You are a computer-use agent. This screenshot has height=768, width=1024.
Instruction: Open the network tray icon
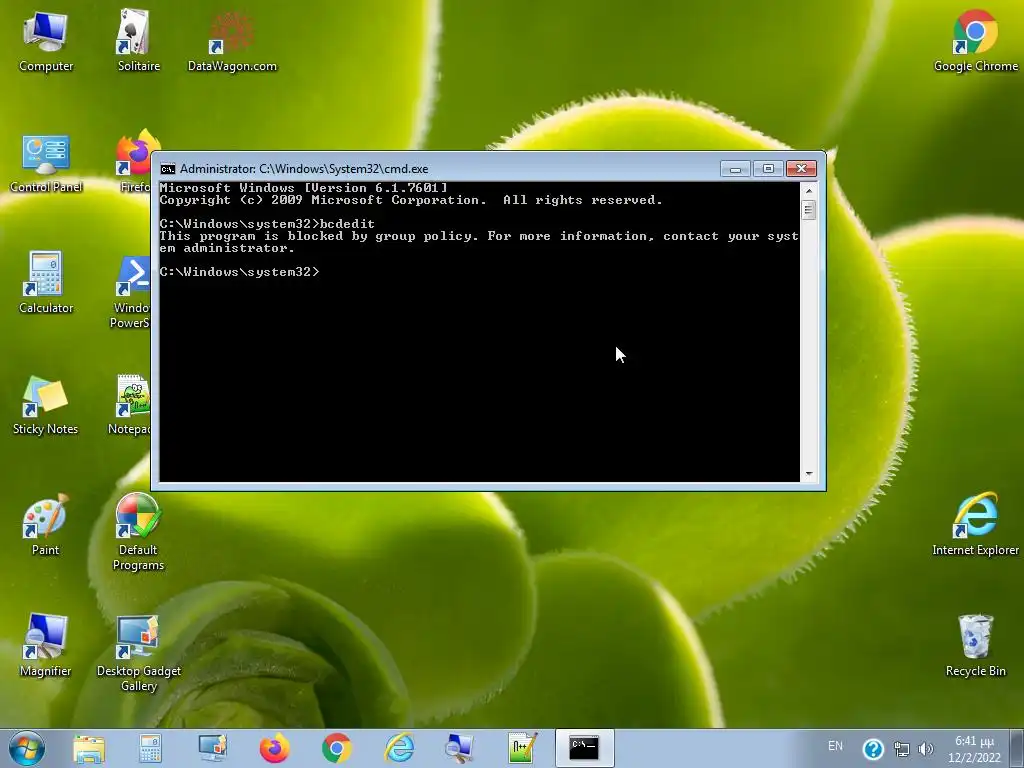coord(902,749)
